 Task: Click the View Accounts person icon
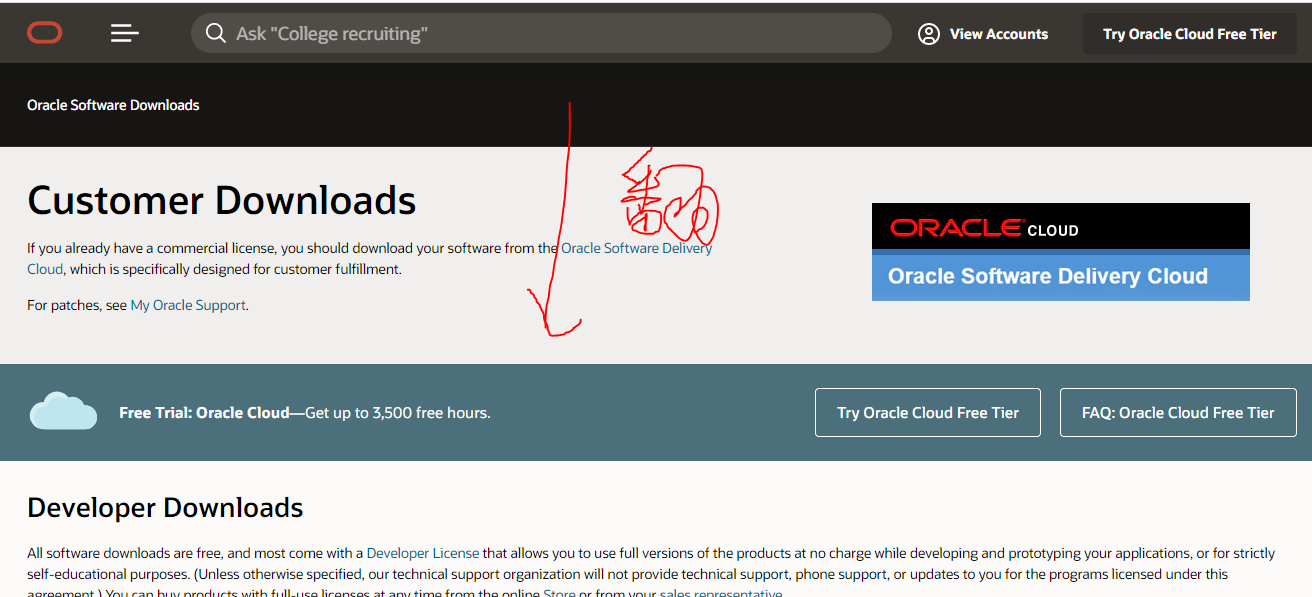click(x=928, y=33)
